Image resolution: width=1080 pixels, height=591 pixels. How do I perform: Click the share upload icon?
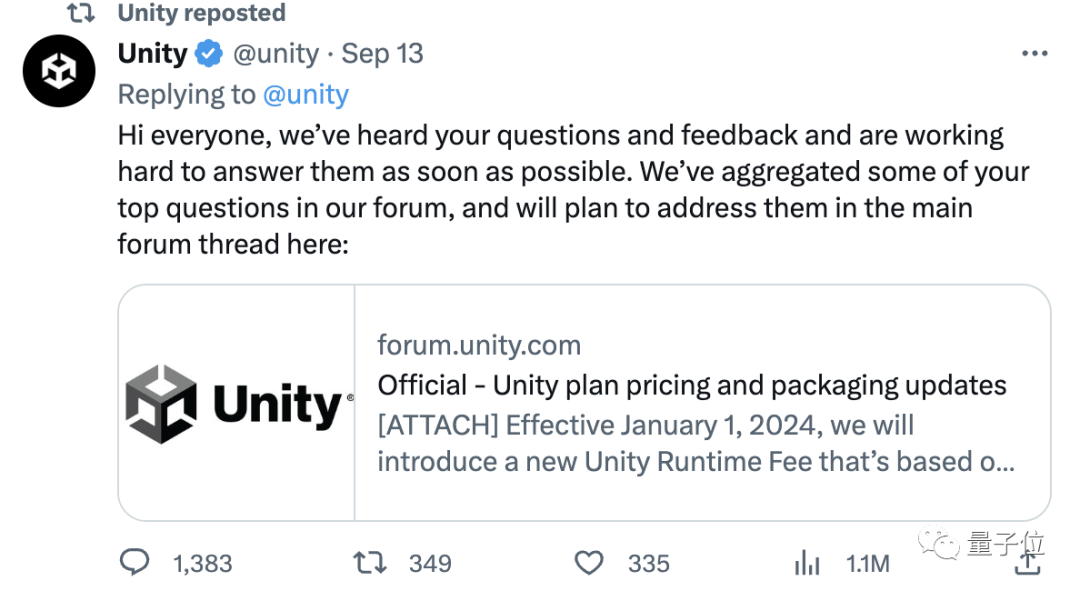tap(1027, 563)
